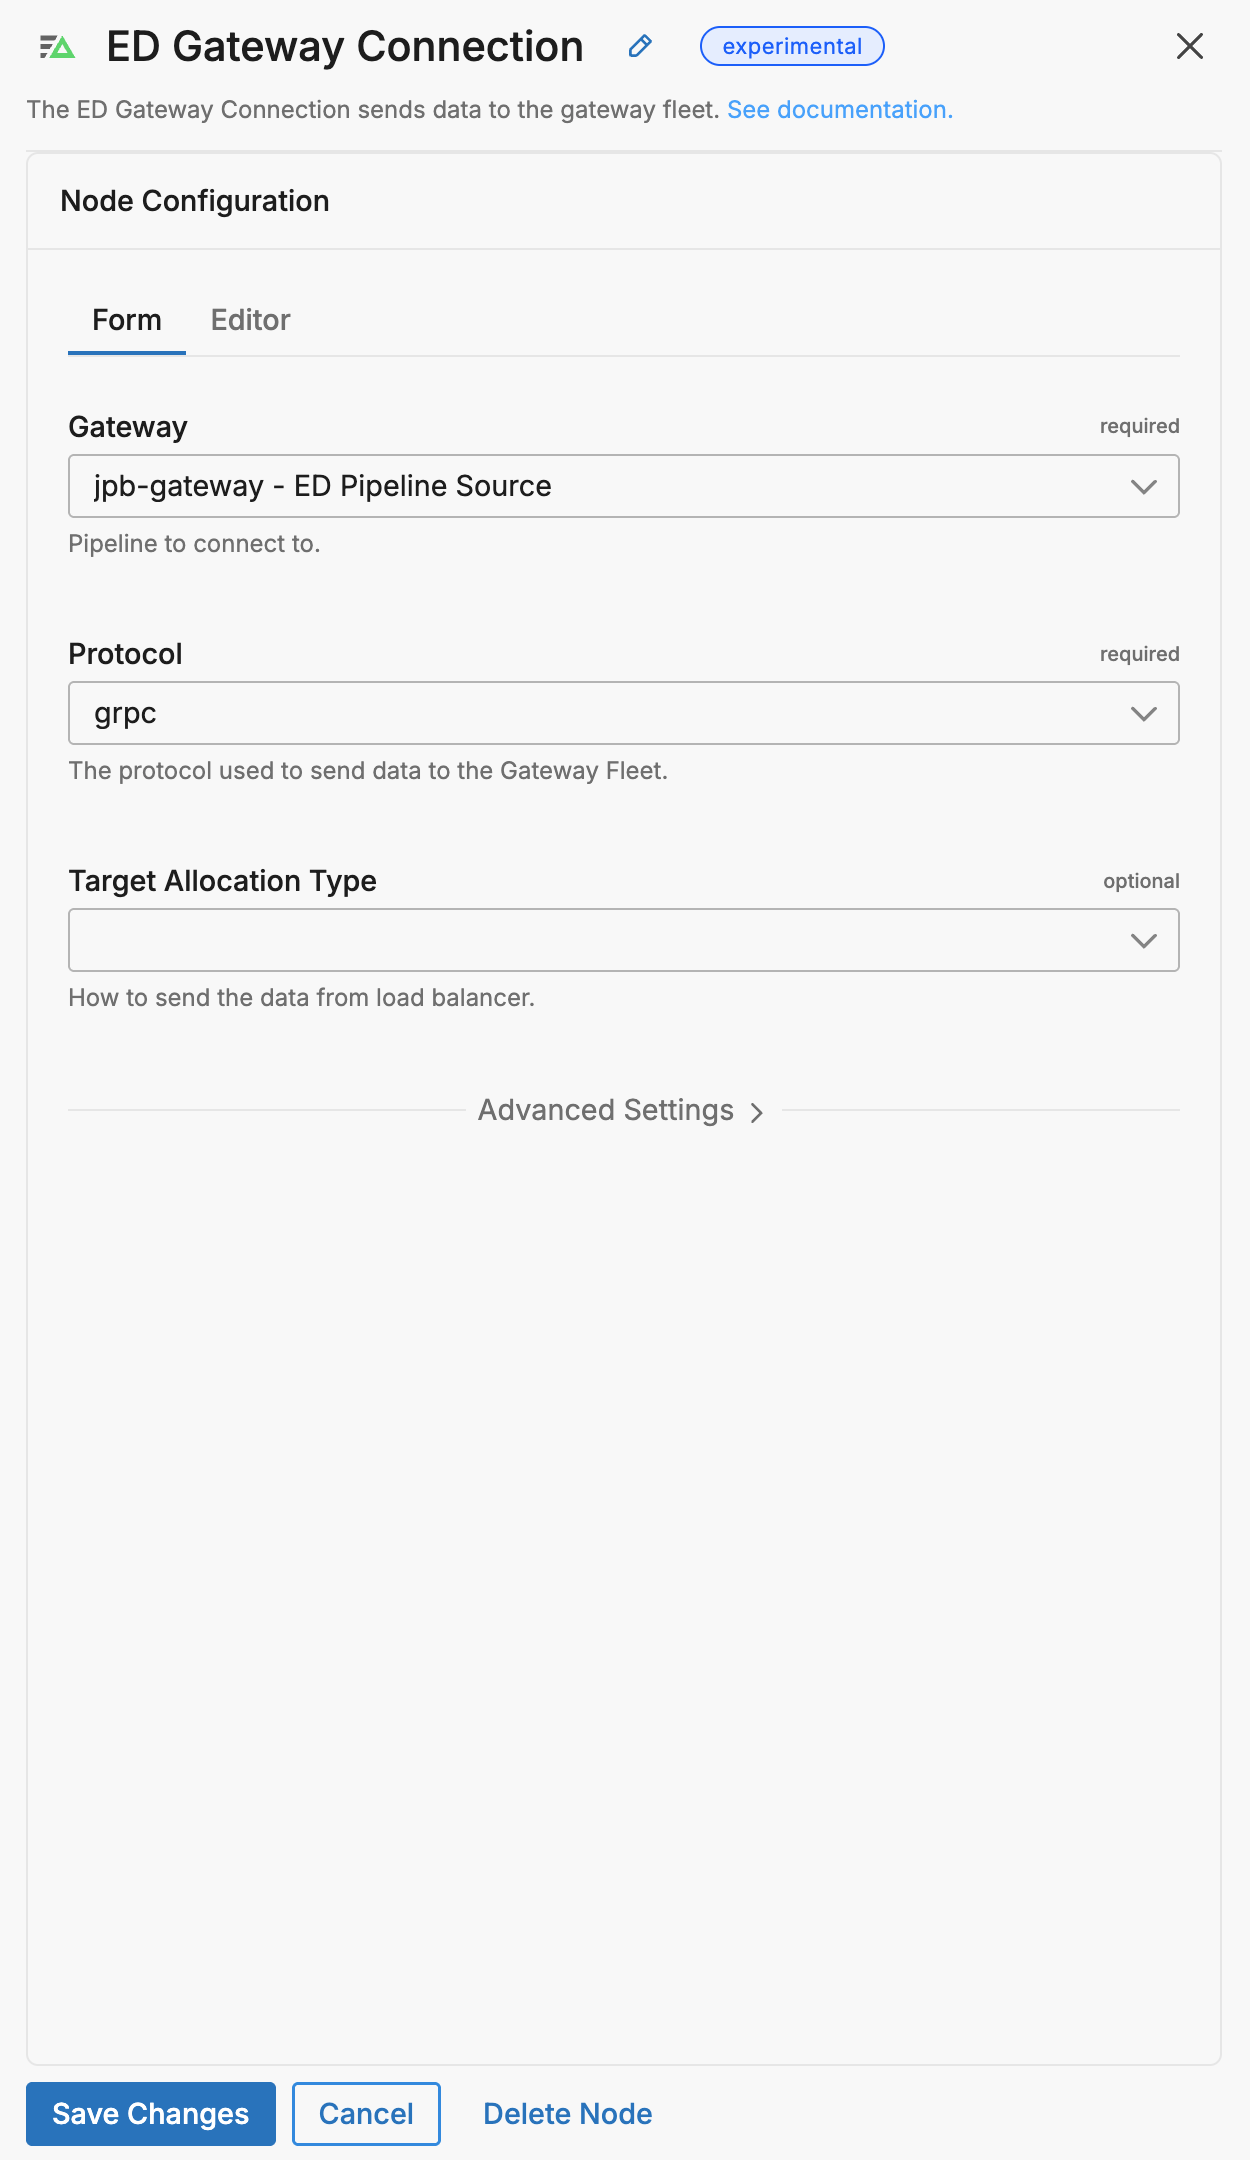The height and width of the screenshot is (2160, 1250).
Task: Click the Target Allocation Type chevron arrow
Action: point(1144,941)
